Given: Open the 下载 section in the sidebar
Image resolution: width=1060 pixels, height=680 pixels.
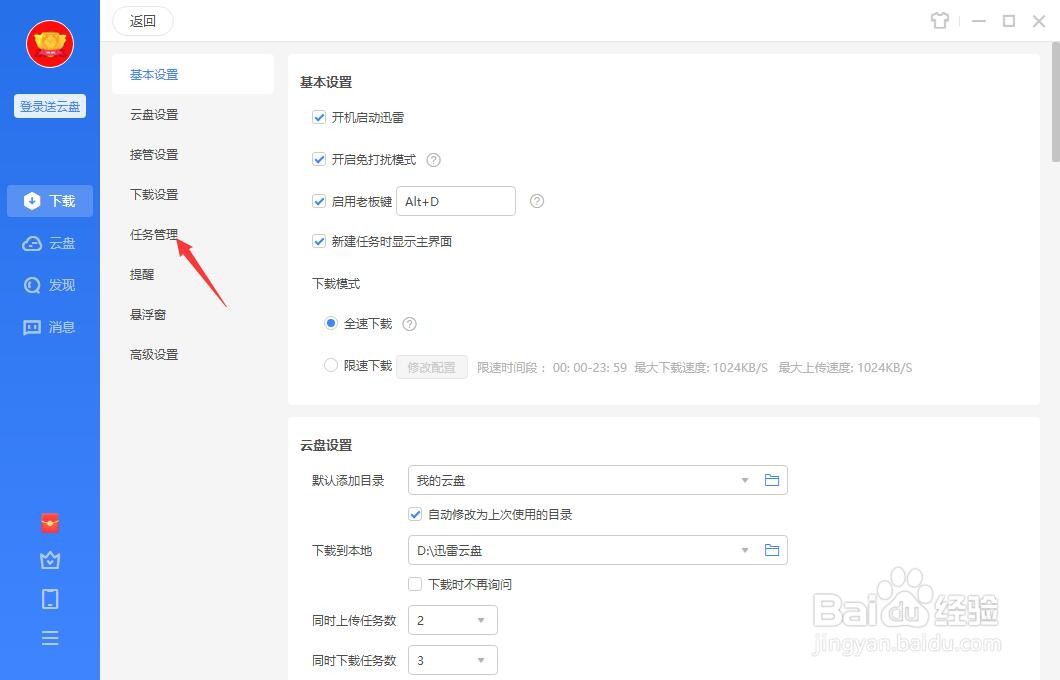Looking at the screenshot, I should coord(50,200).
